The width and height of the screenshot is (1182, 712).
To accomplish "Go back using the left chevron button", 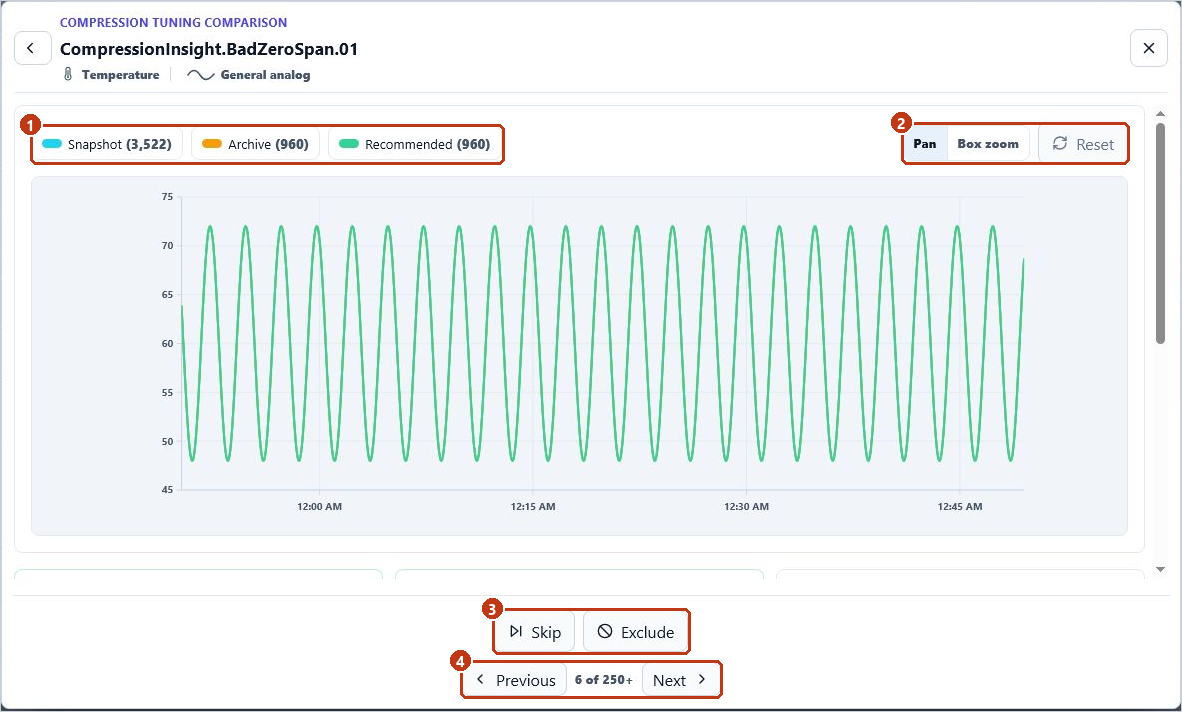I will pyautogui.click(x=33, y=49).
